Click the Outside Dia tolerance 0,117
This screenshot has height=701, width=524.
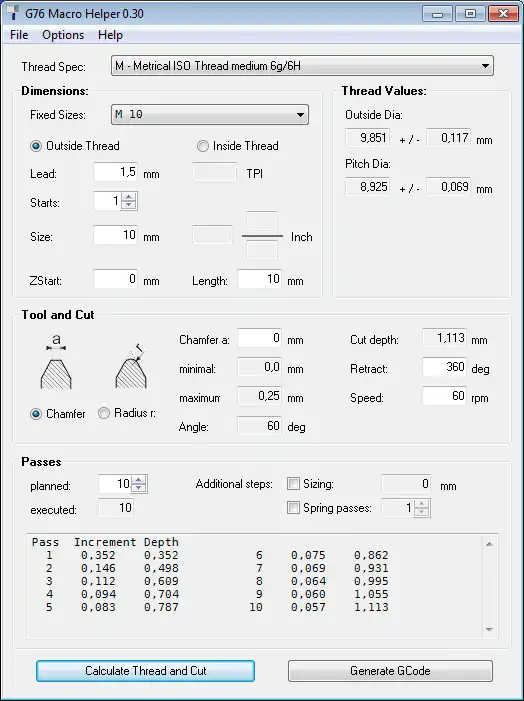(448, 138)
